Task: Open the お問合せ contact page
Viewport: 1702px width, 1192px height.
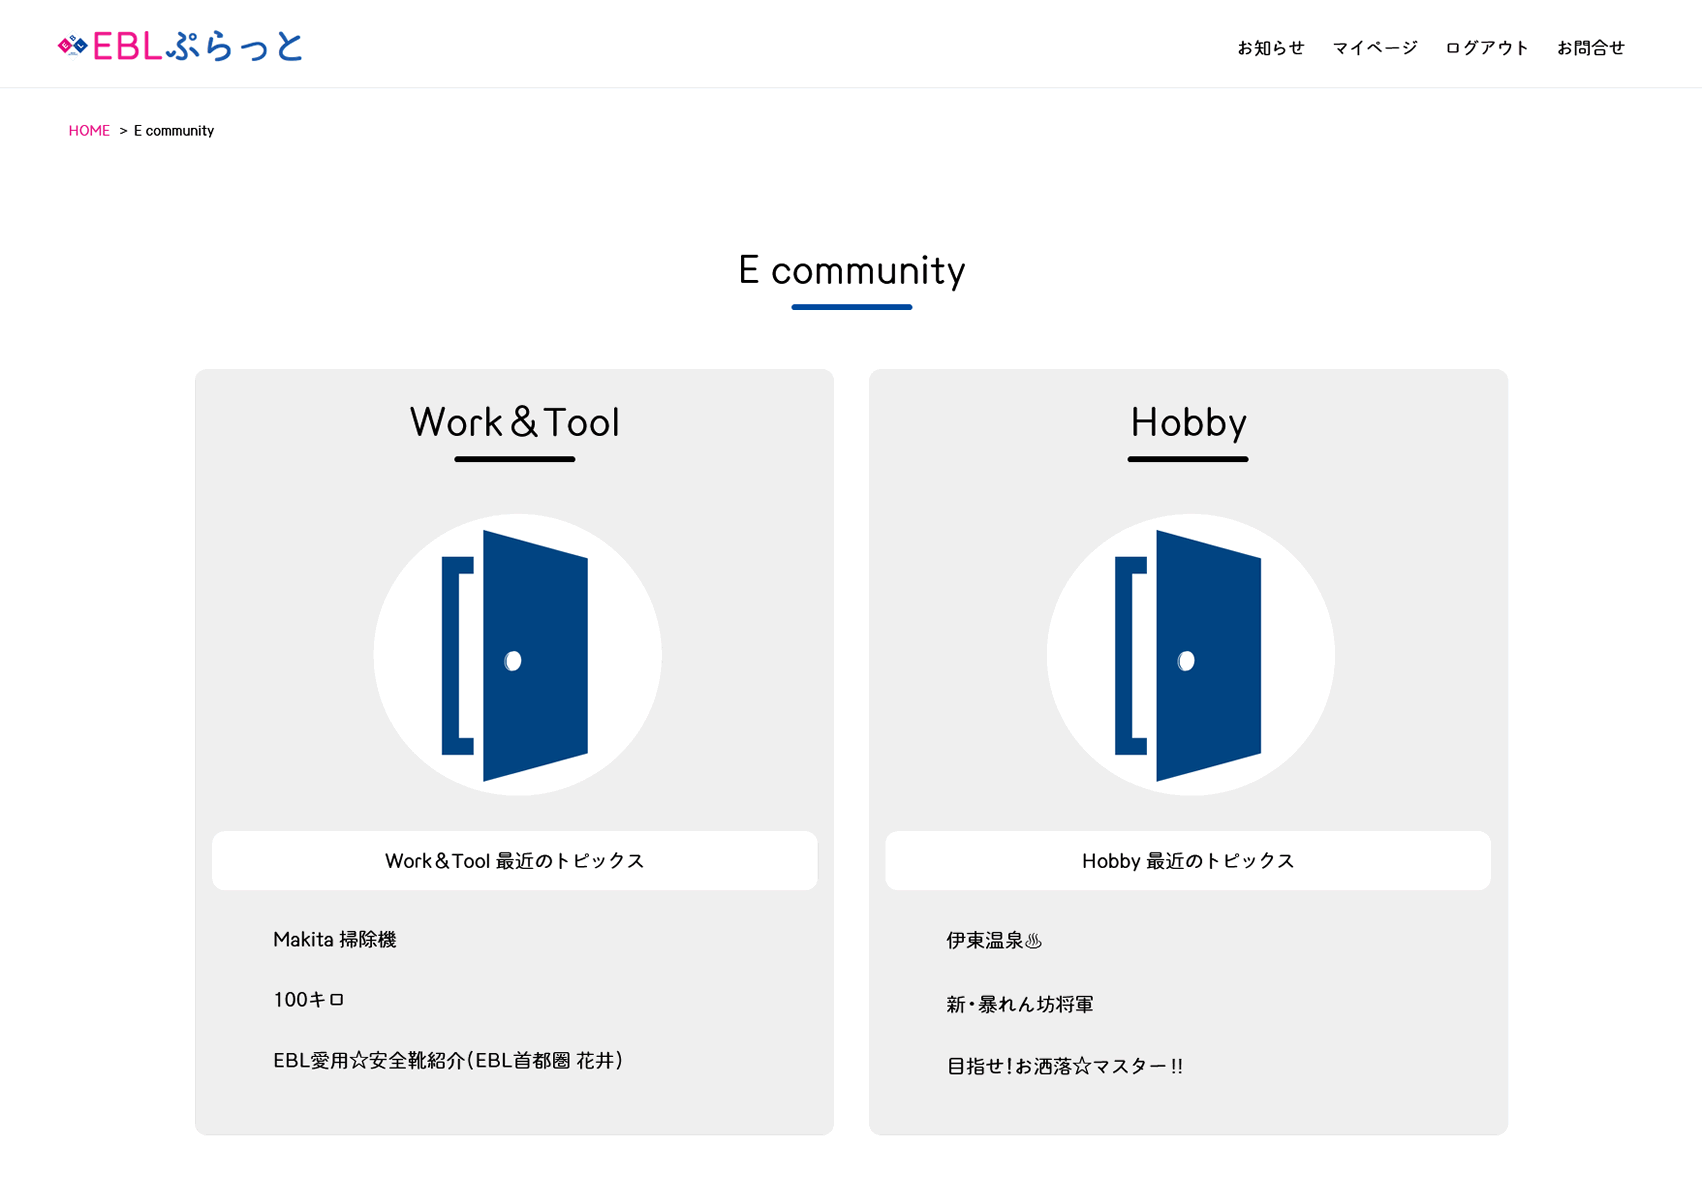Action: click(1590, 48)
